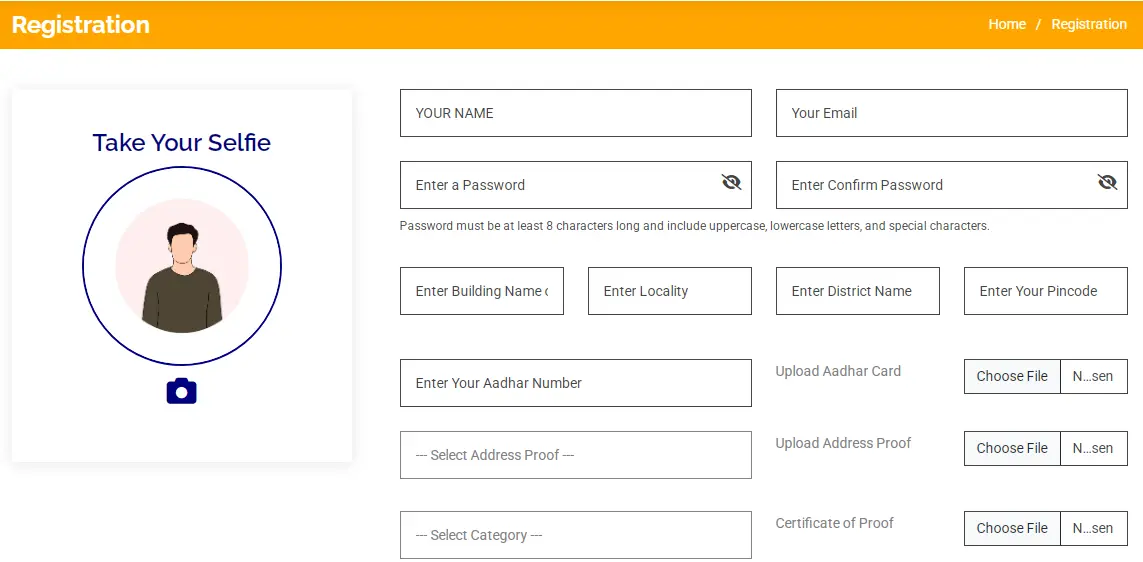1143x562 pixels.
Task: Focus the YOUR NAME input field
Action: [x=575, y=113]
